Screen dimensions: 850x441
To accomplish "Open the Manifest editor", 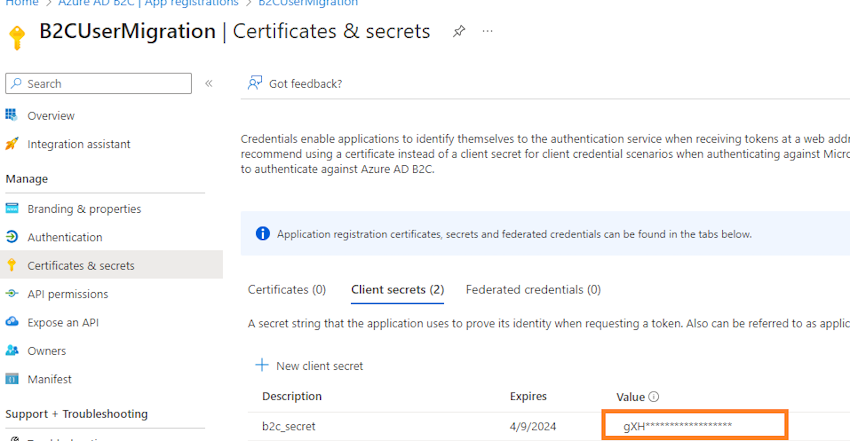I will pos(49,379).
